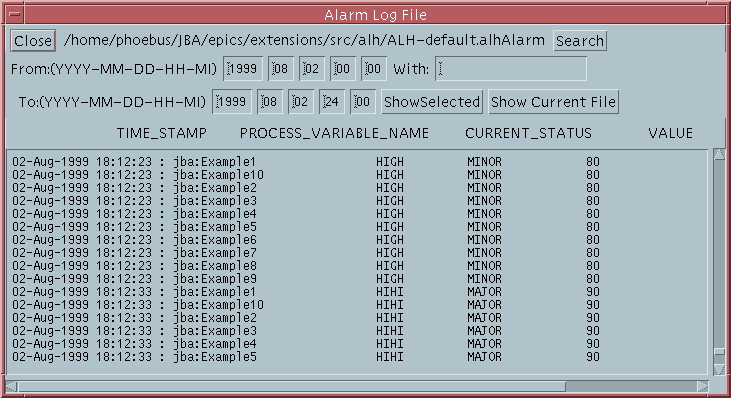Click the horizontal scrollbar right arrow
Image resolution: width=731 pixels, height=398 pixels.
[703, 386]
